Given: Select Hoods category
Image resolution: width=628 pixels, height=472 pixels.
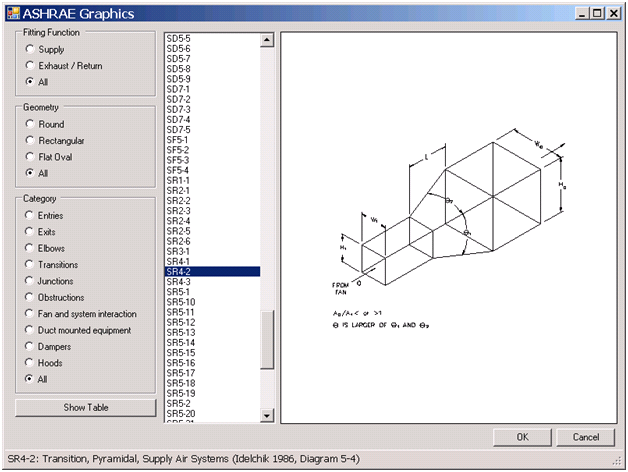Looking at the screenshot, I should tap(29, 363).
